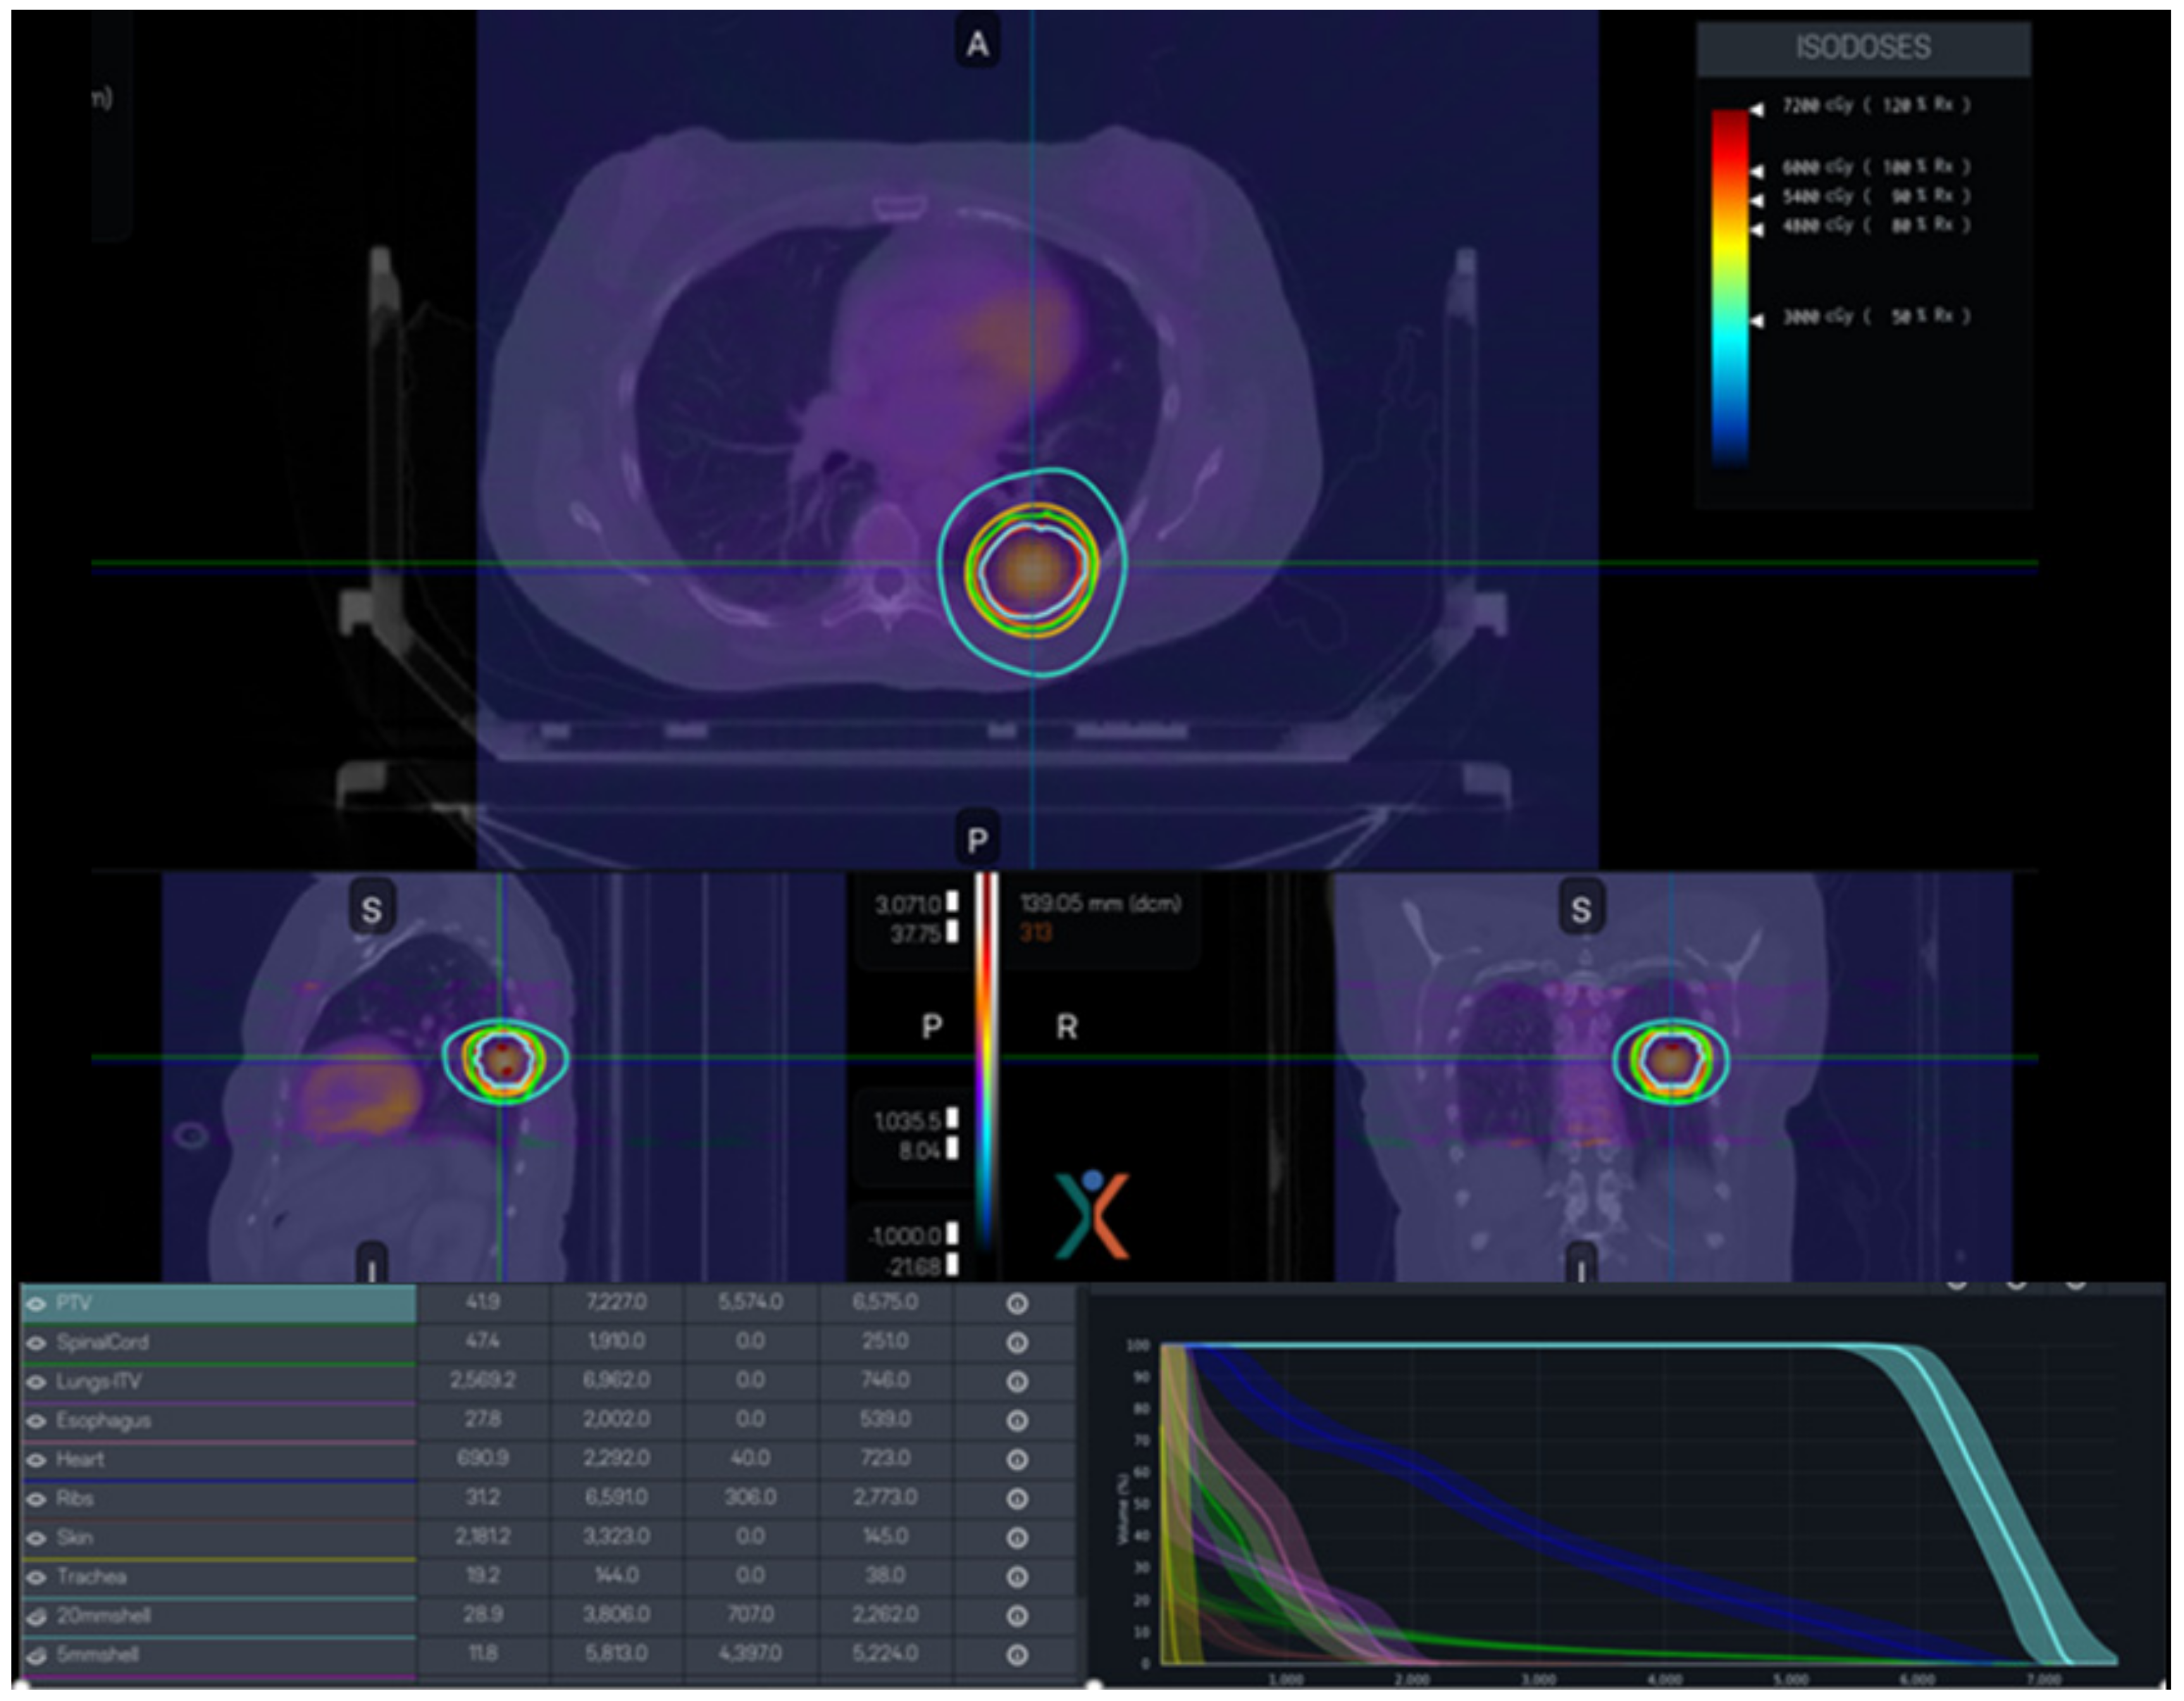
Task: Click the ISODOSES panel header
Action: (x=1863, y=48)
